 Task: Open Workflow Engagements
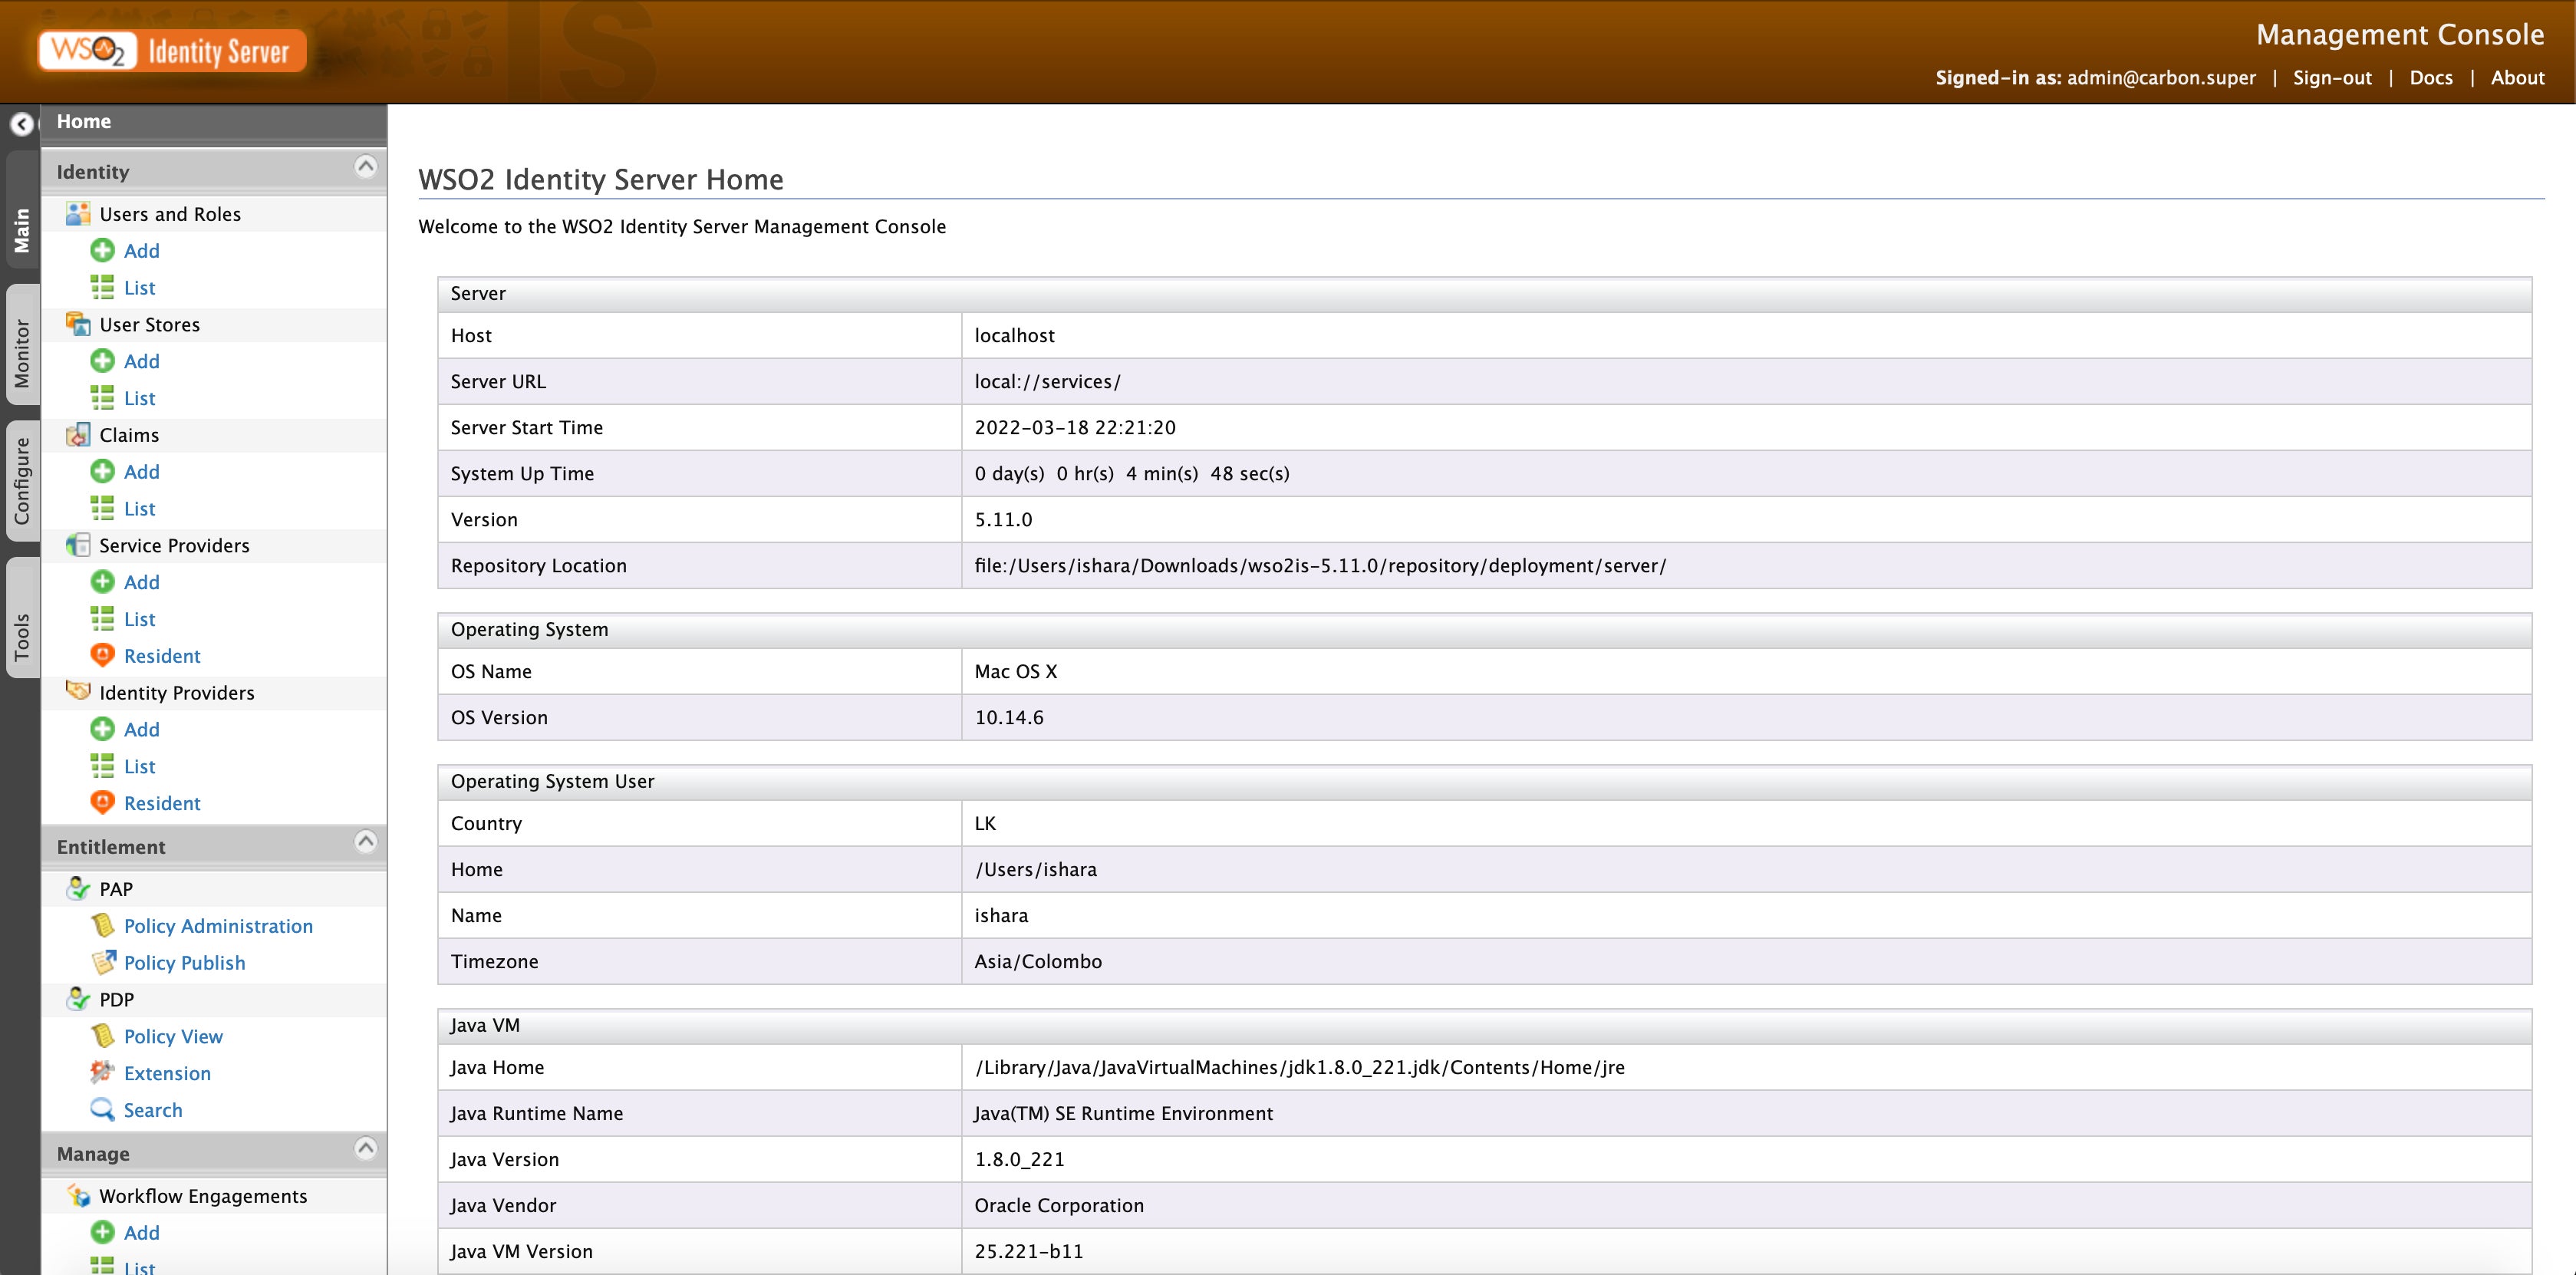click(x=203, y=1195)
